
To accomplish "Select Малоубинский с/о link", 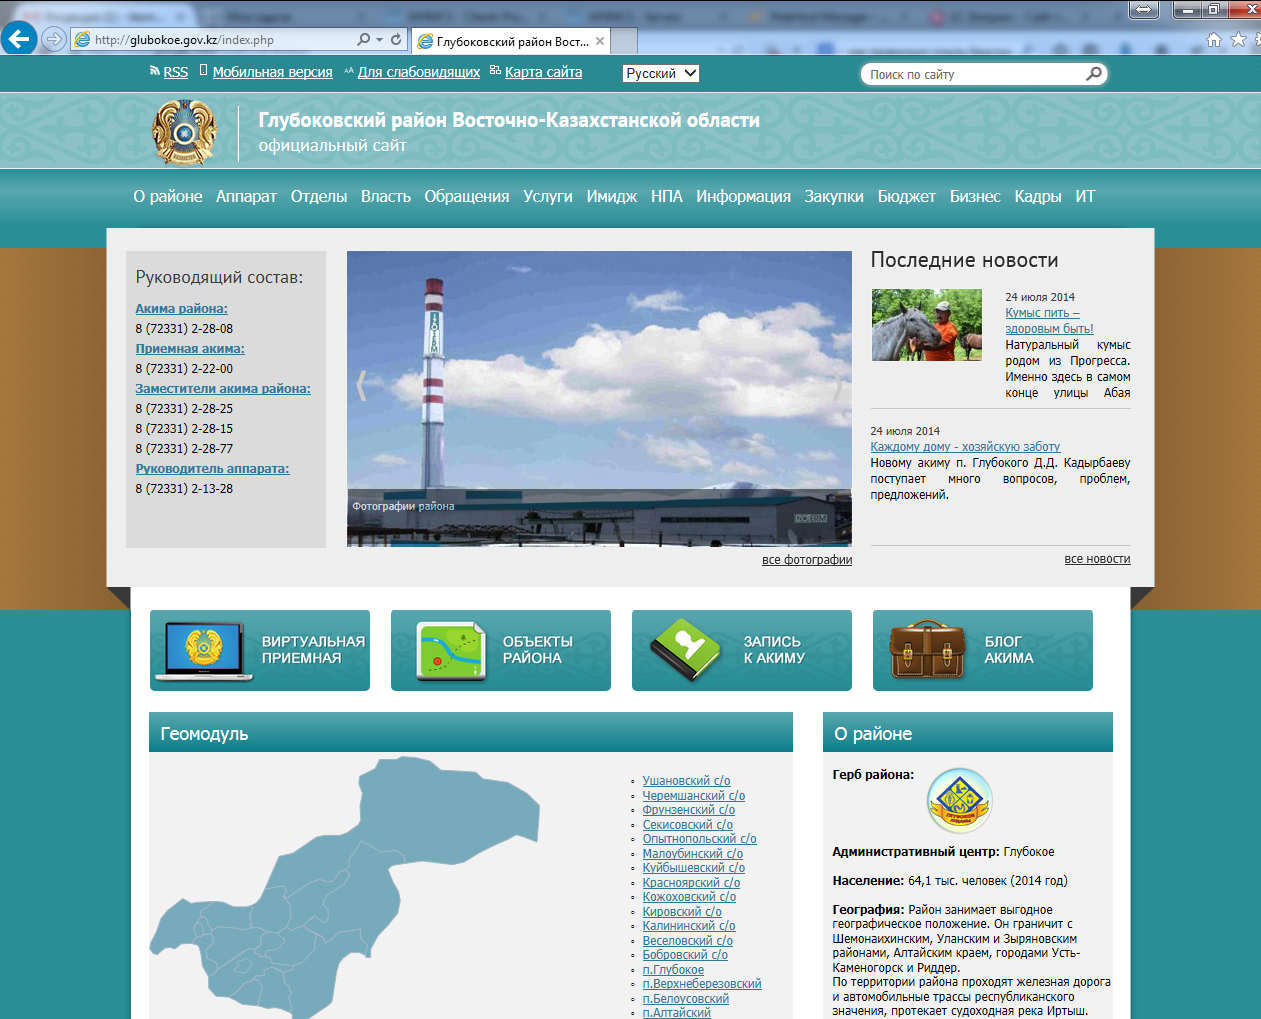I will tap(692, 854).
